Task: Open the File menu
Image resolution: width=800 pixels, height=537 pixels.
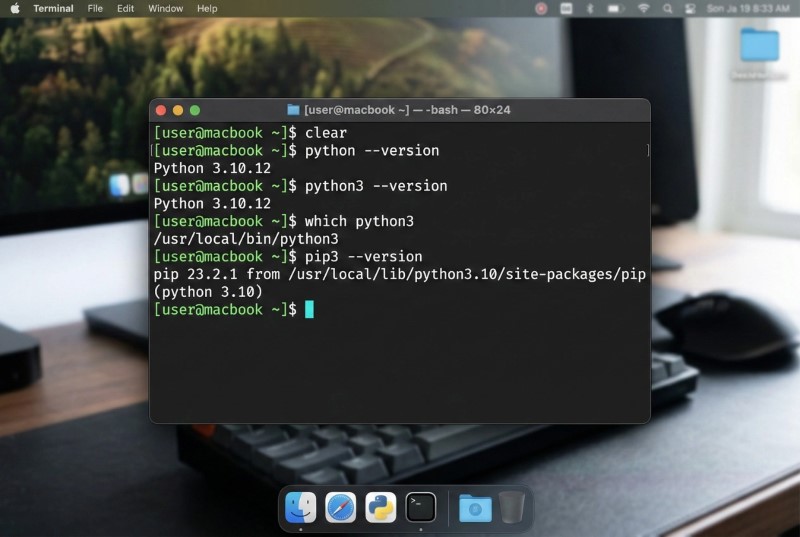Action: pos(95,8)
